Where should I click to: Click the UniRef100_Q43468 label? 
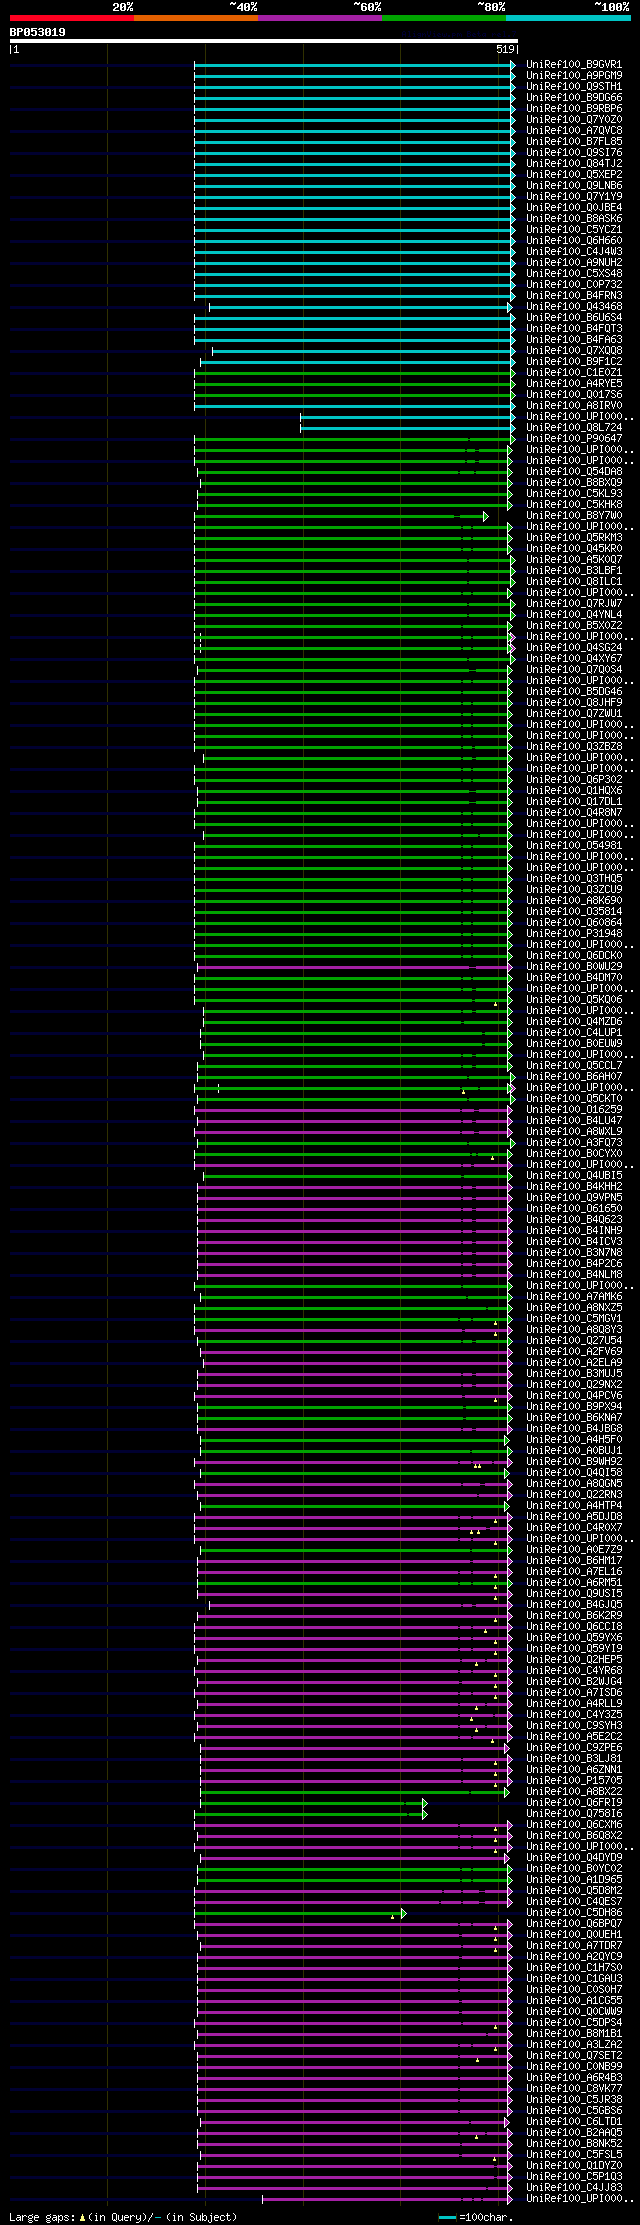(x=574, y=307)
